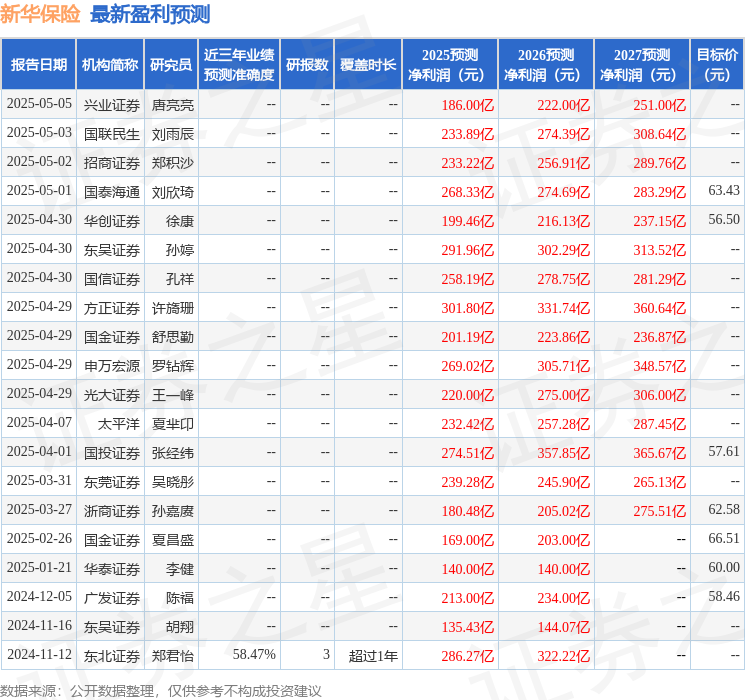Click the value 201.19亿

click(x=468, y=337)
